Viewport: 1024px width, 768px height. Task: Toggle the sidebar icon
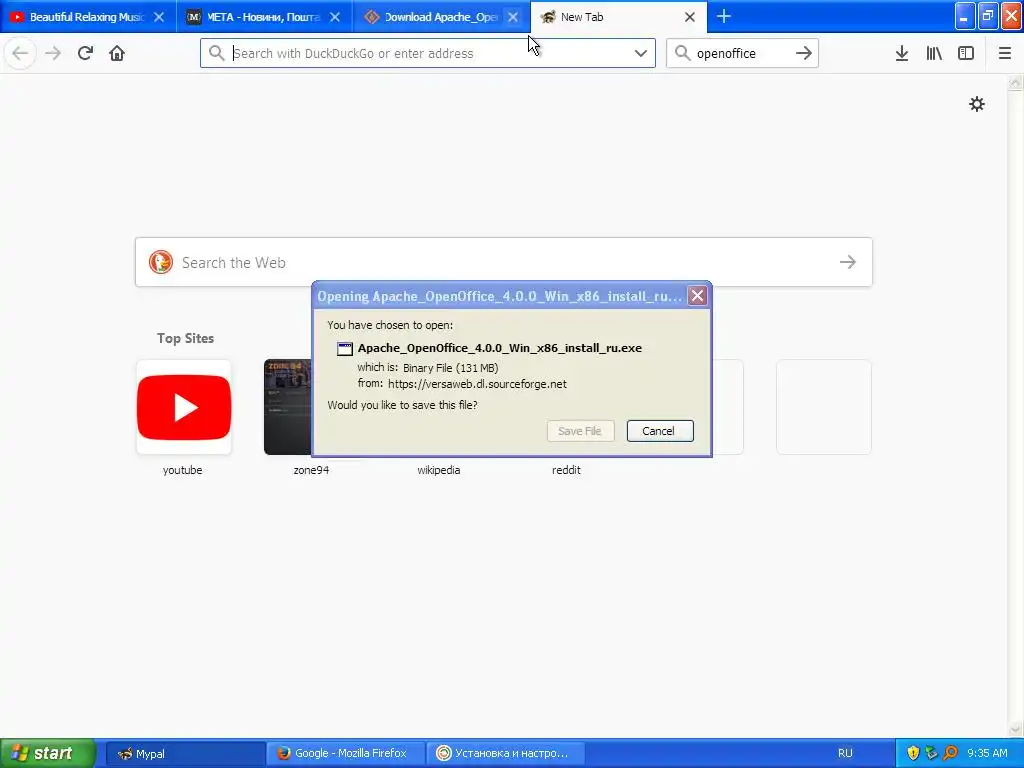(x=966, y=53)
